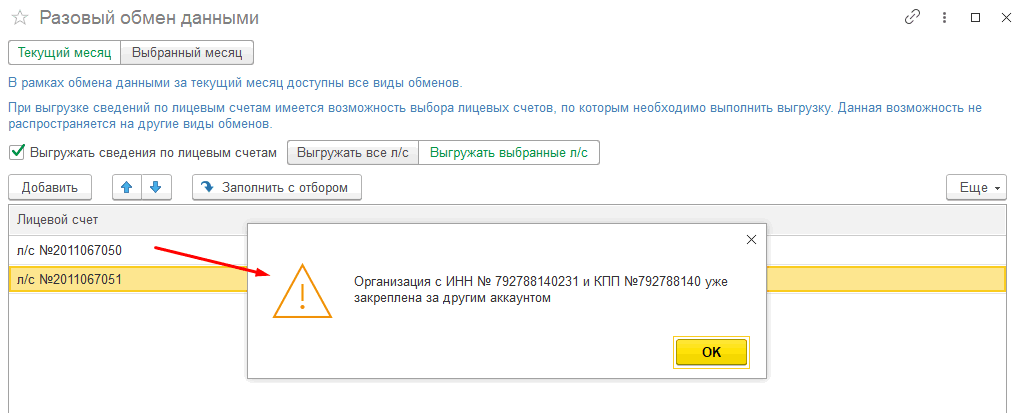Close the Разовый обмен данными form

click(1005, 18)
